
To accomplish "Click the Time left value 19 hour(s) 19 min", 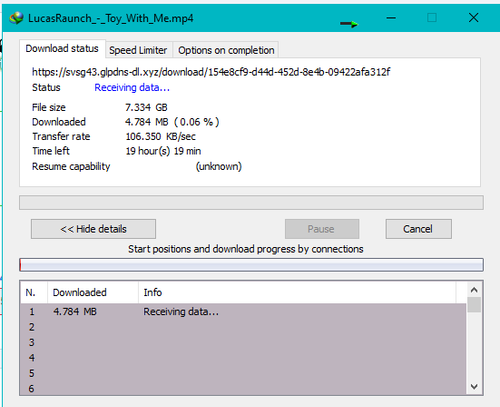I will coord(163,151).
